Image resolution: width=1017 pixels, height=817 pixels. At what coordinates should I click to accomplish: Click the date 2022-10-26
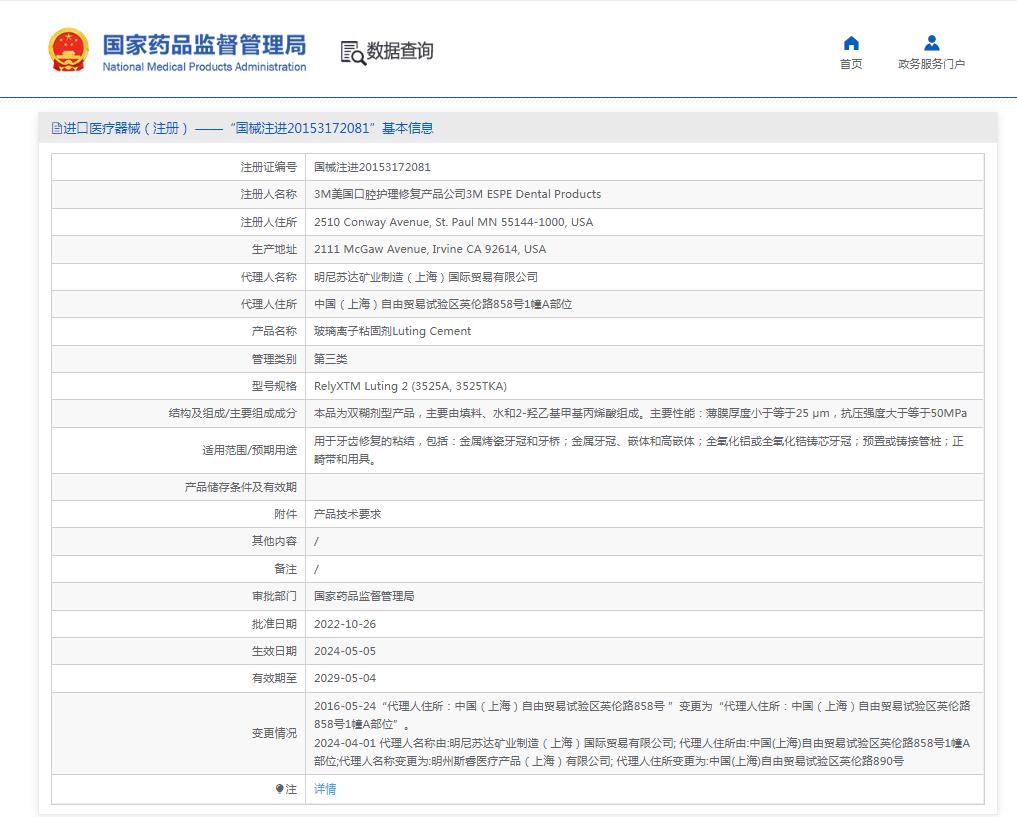click(345, 624)
